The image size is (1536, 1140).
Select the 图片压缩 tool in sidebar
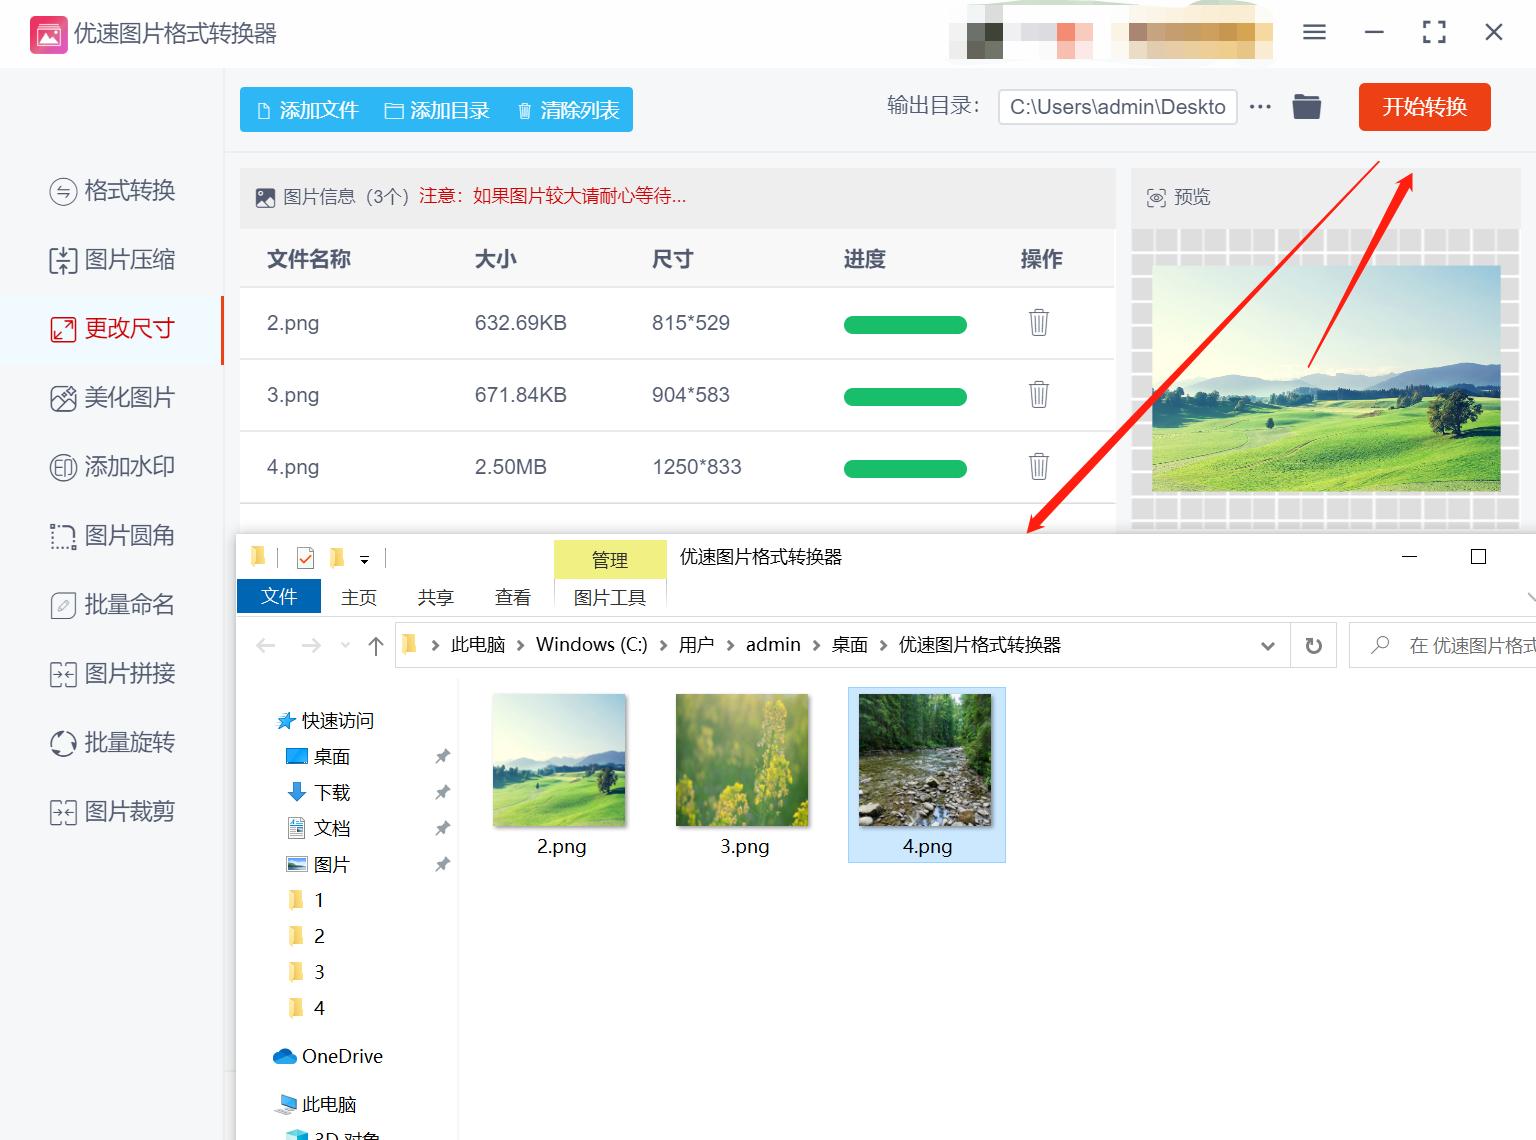click(113, 260)
